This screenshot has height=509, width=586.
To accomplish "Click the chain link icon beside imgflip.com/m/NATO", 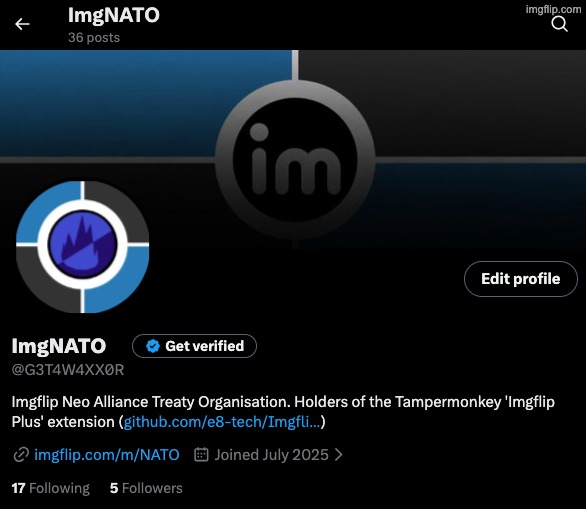I will click(x=21, y=455).
